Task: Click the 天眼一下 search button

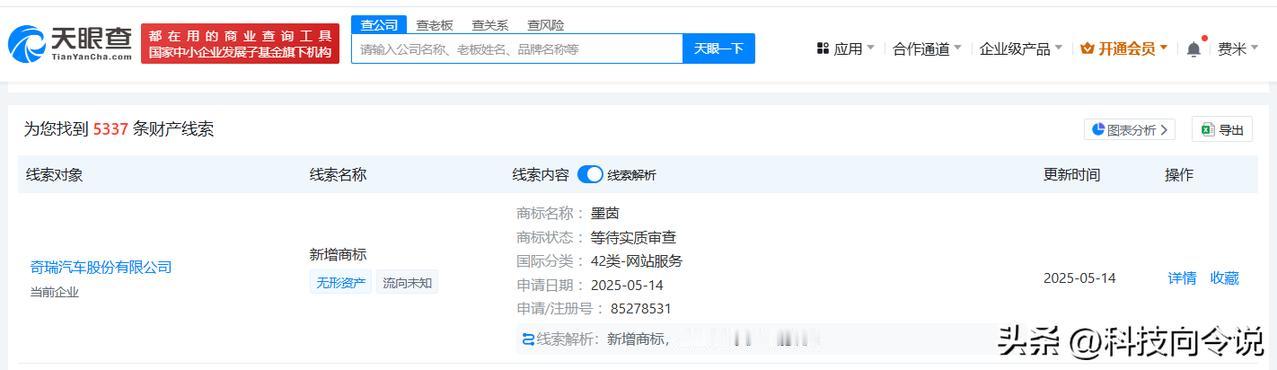Action: (719, 48)
